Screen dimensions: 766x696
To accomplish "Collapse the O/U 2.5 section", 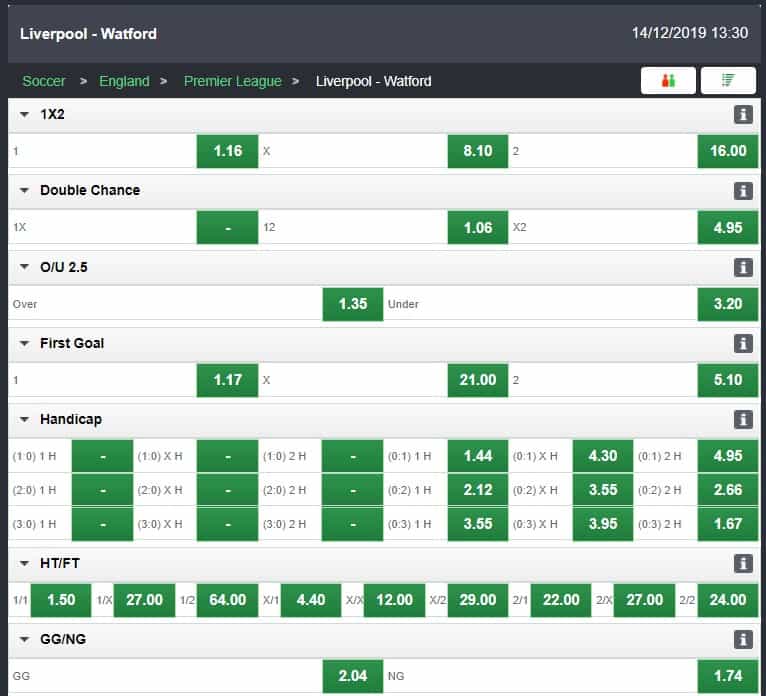I will click(x=24, y=267).
